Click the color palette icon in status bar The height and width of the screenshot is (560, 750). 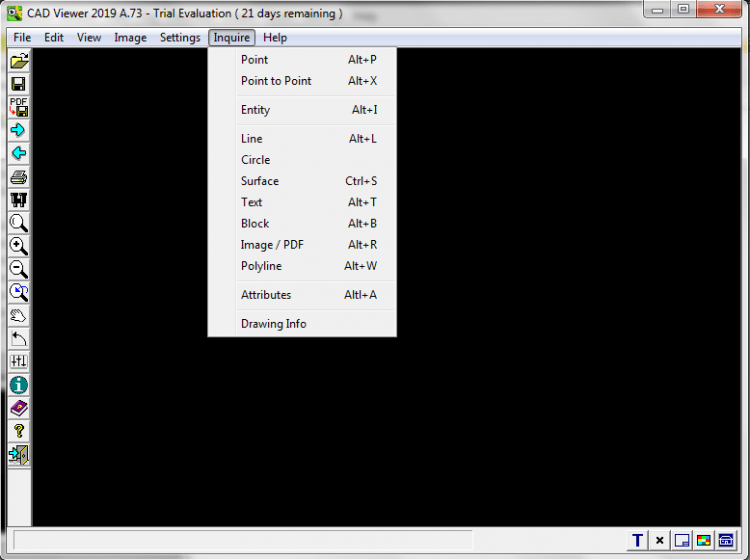pos(704,541)
